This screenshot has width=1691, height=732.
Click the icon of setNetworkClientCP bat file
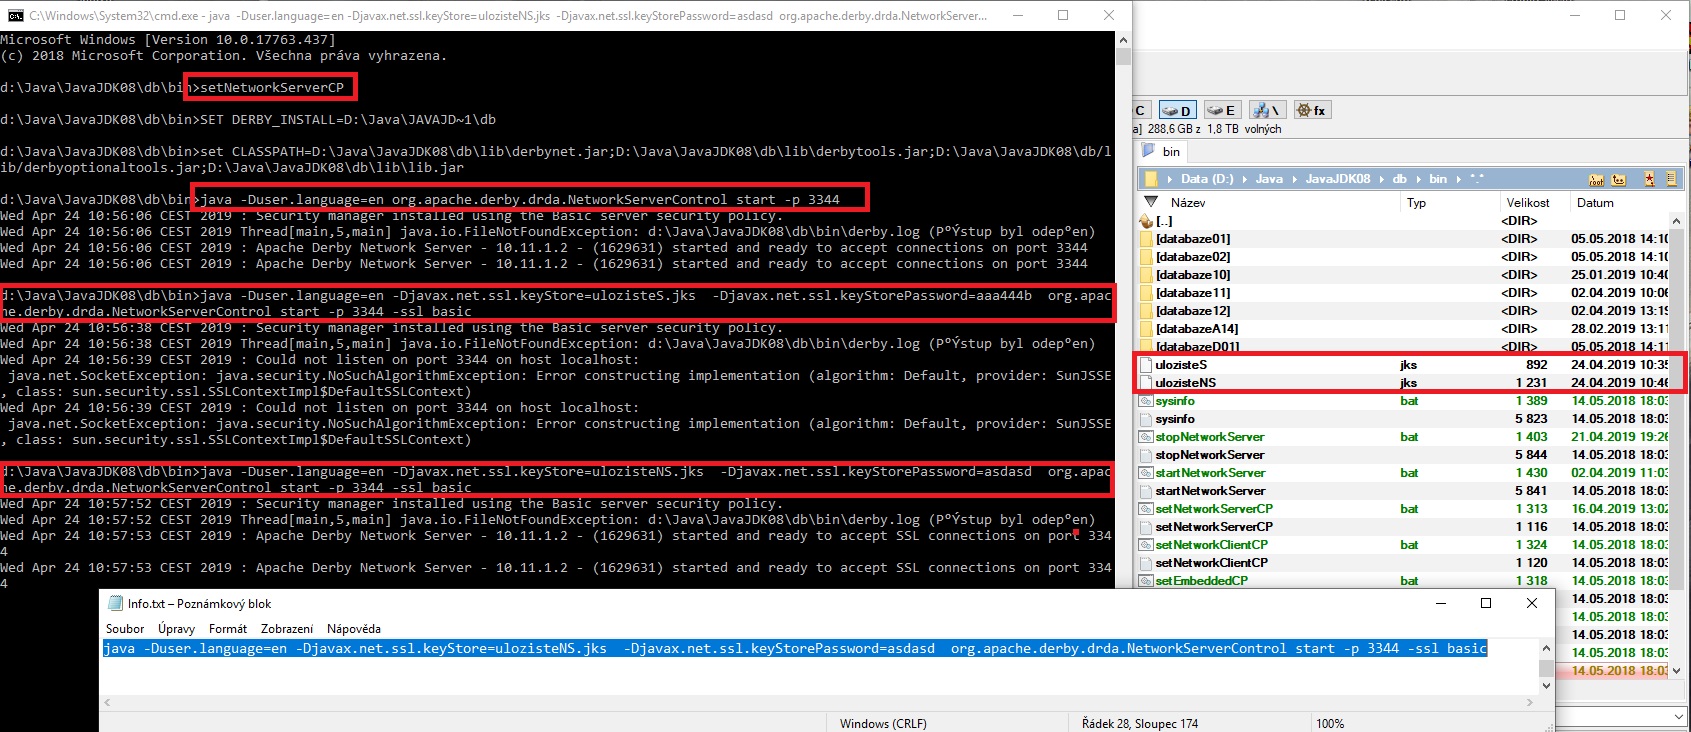[x=1146, y=545]
